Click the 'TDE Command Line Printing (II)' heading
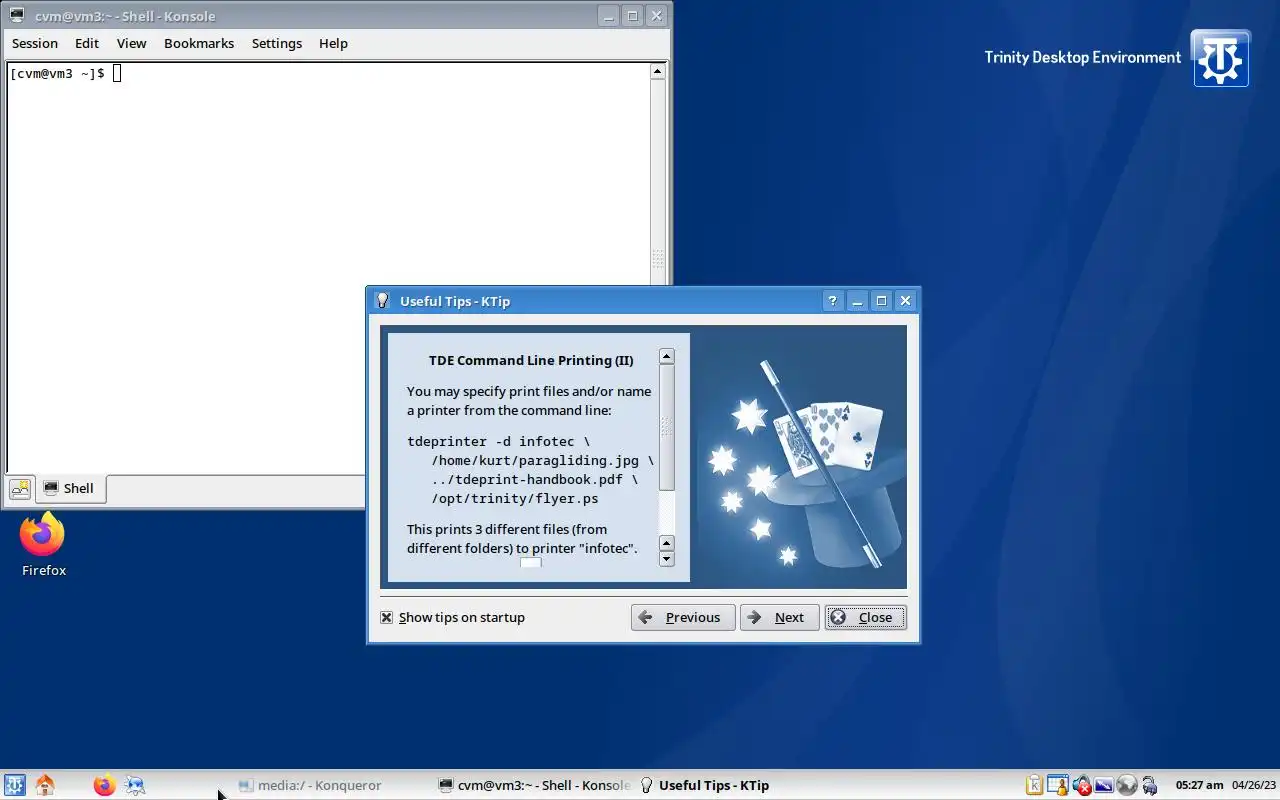Image resolution: width=1280 pixels, height=800 pixels. 531,360
